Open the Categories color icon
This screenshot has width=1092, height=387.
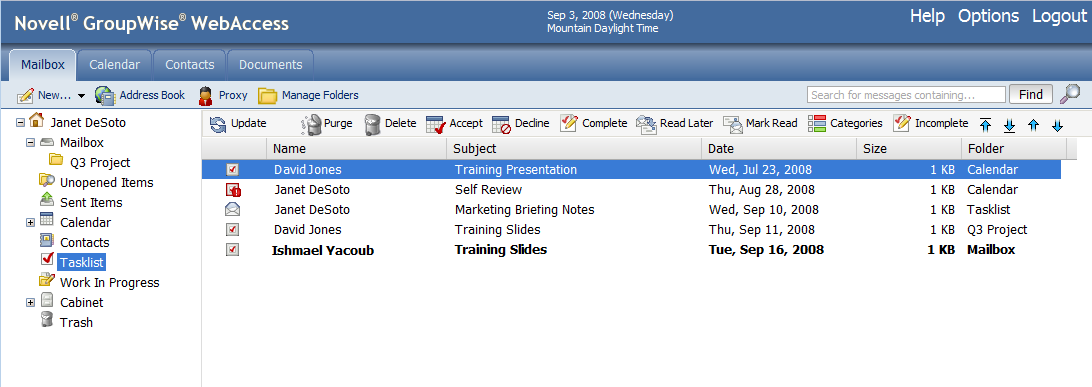pyautogui.click(x=817, y=123)
